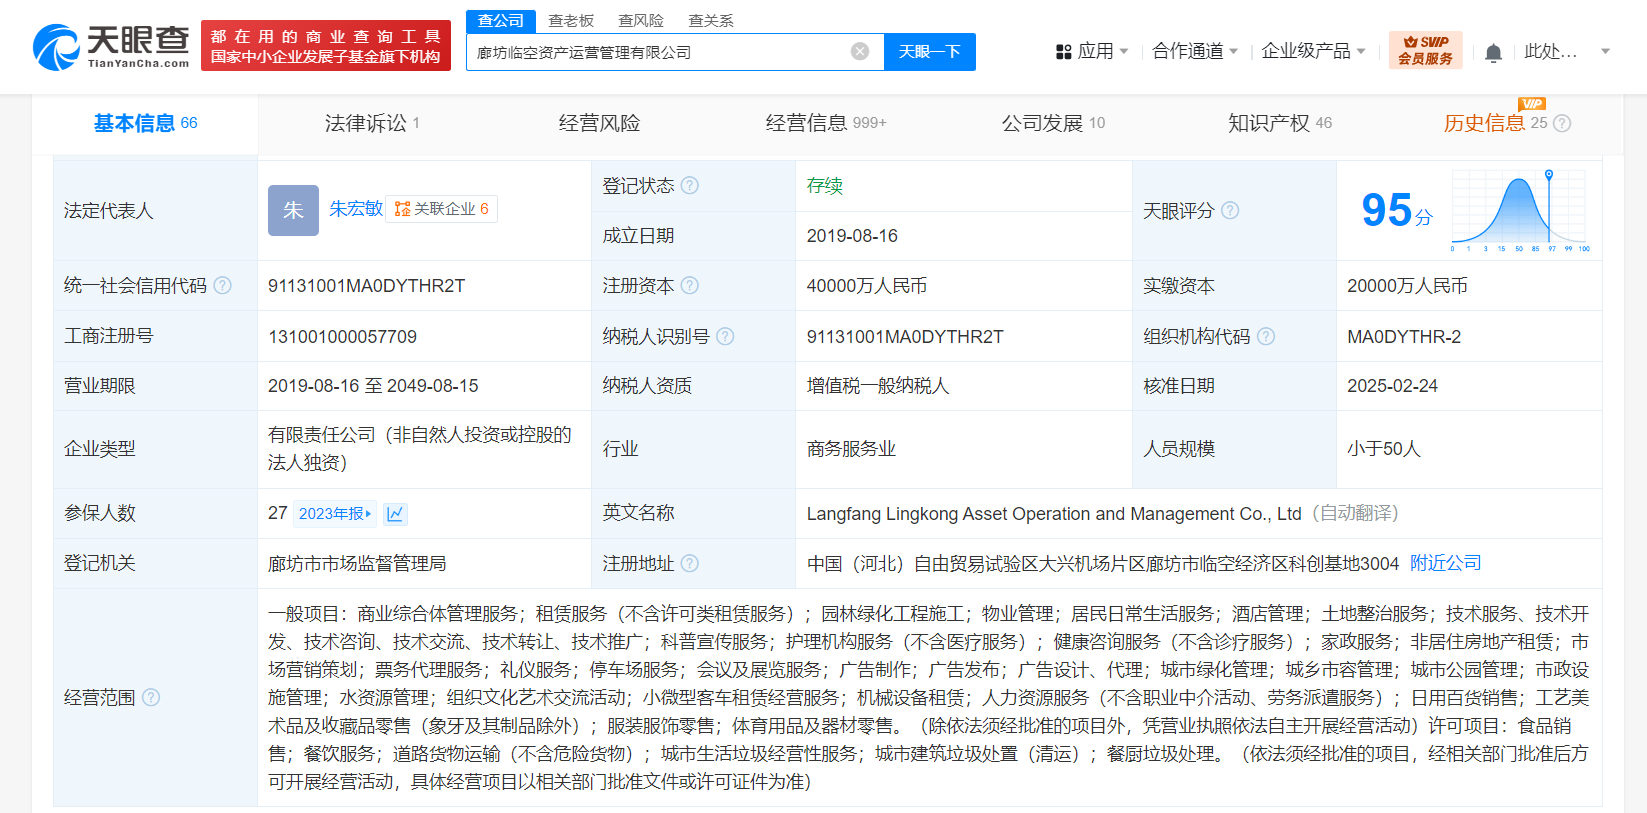Image resolution: width=1647 pixels, height=813 pixels.
Task: Click the TianYanCha logo
Action: click(111, 47)
